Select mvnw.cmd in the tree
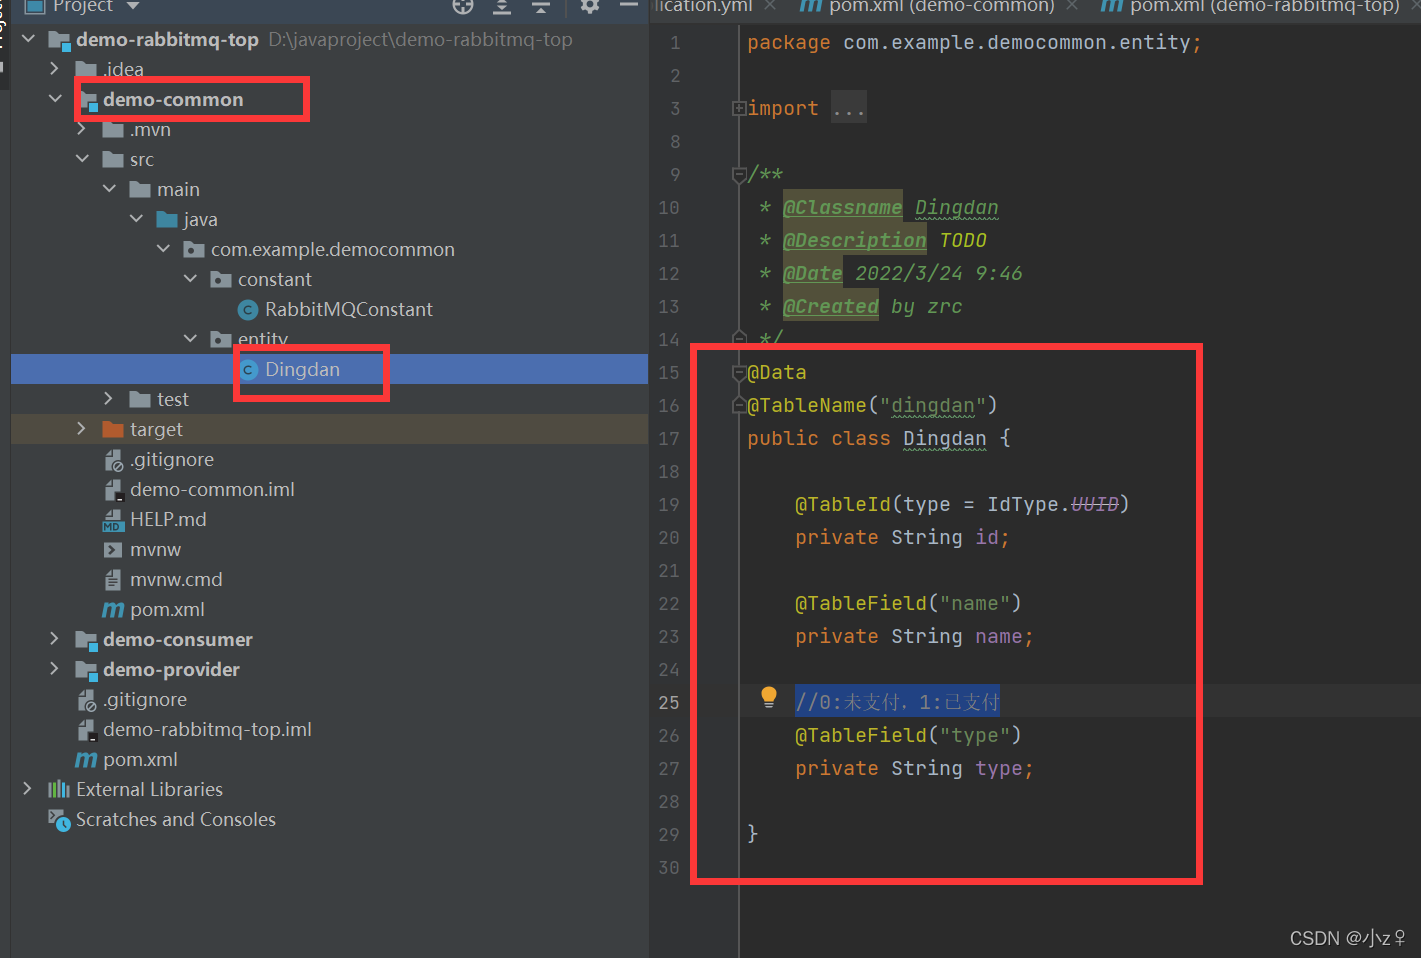1421x958 pixels. coord(176,580)
